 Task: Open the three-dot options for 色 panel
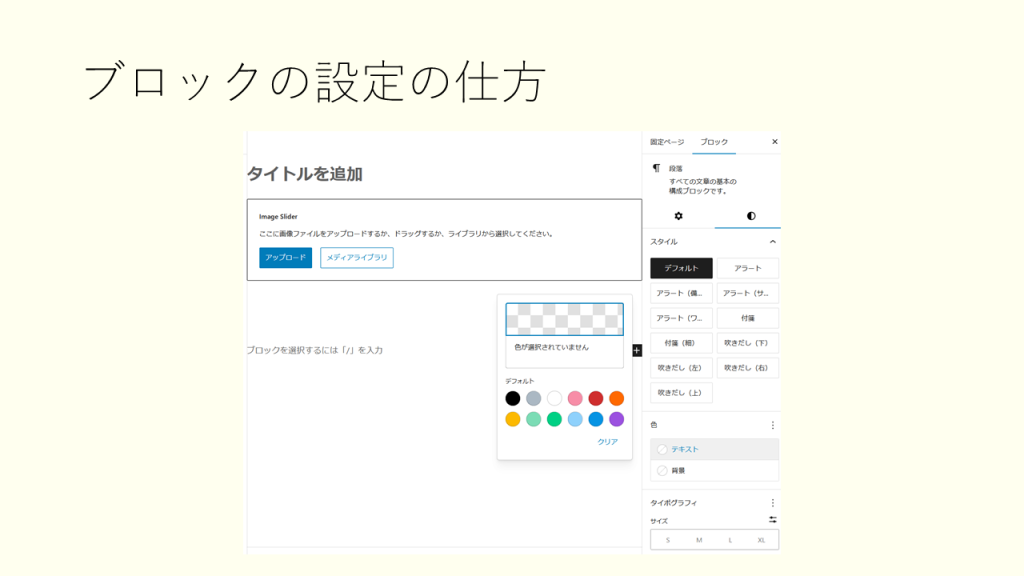772,425
